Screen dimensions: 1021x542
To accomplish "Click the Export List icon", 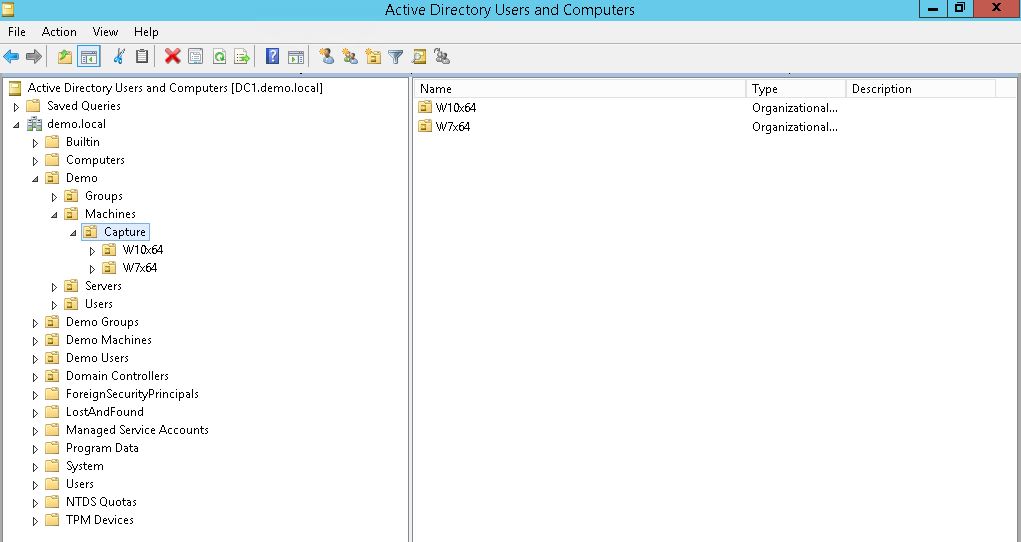I will (242, 57).
